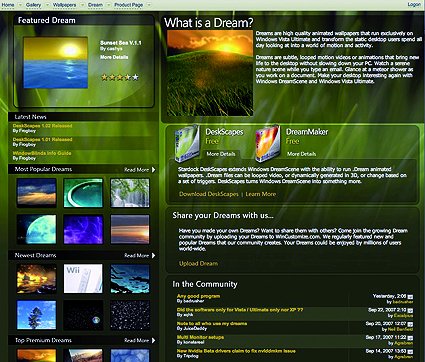Expand the Home menu dropdown arrow
425x362 pixels.
20,5
